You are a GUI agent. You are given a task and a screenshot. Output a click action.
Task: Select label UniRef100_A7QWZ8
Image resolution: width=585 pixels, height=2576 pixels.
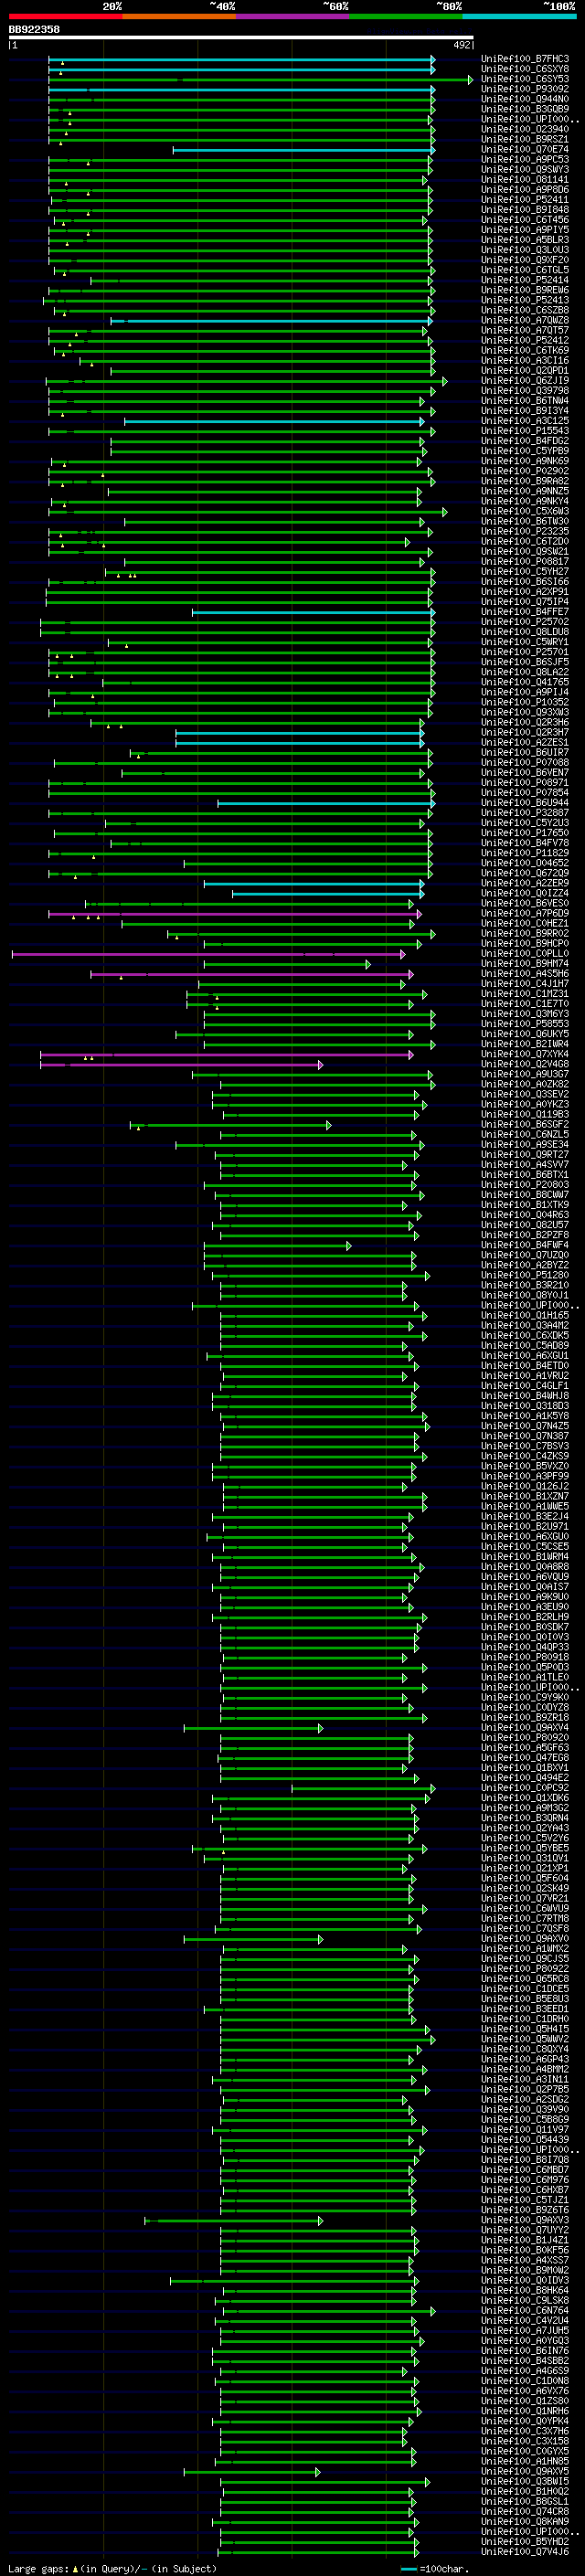point(525,321)
